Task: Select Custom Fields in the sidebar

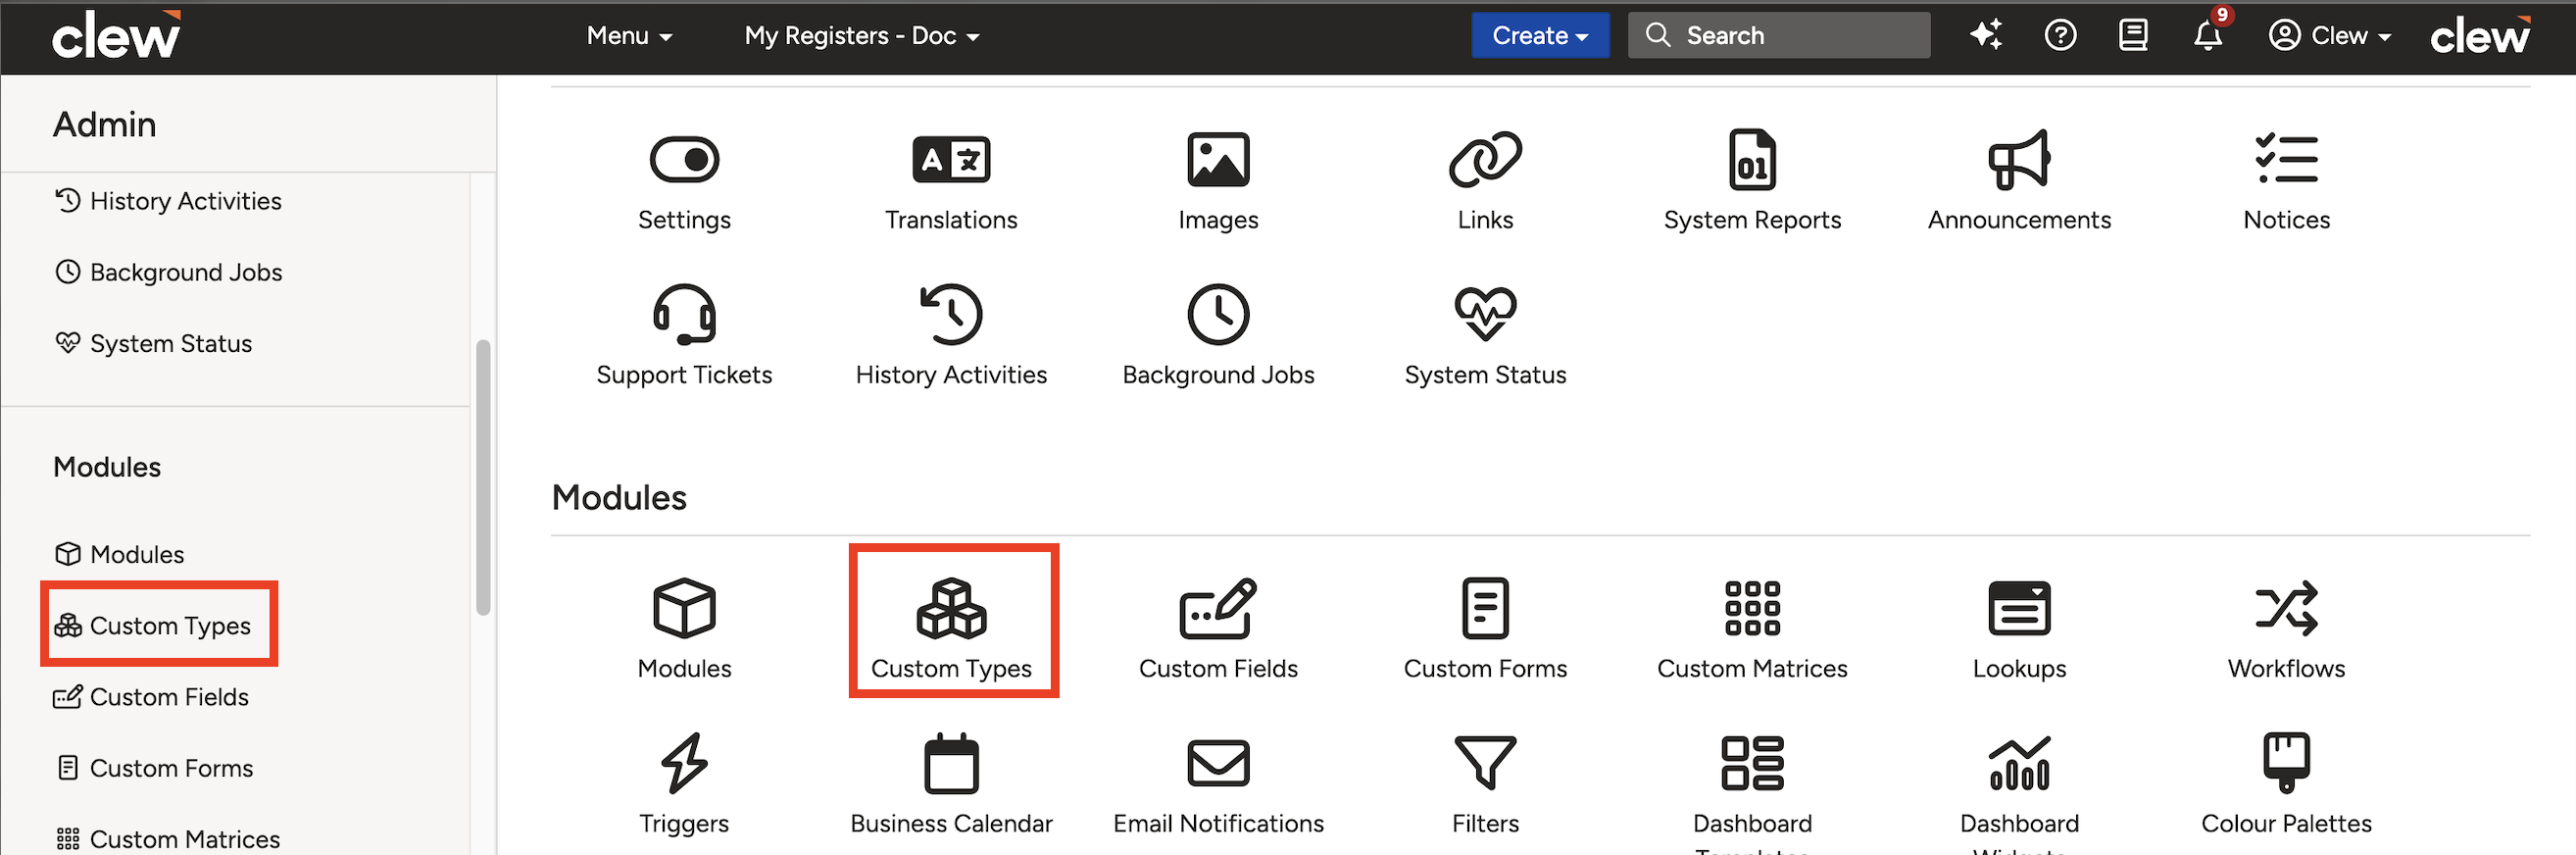Action: coord(151,697)
